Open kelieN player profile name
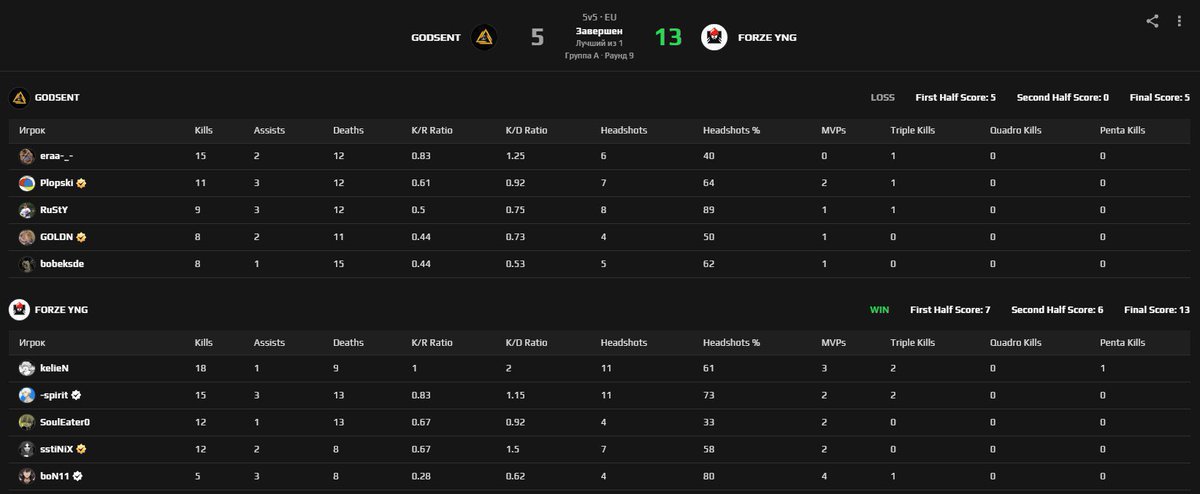1200x494 pixels. coord(54,368)
